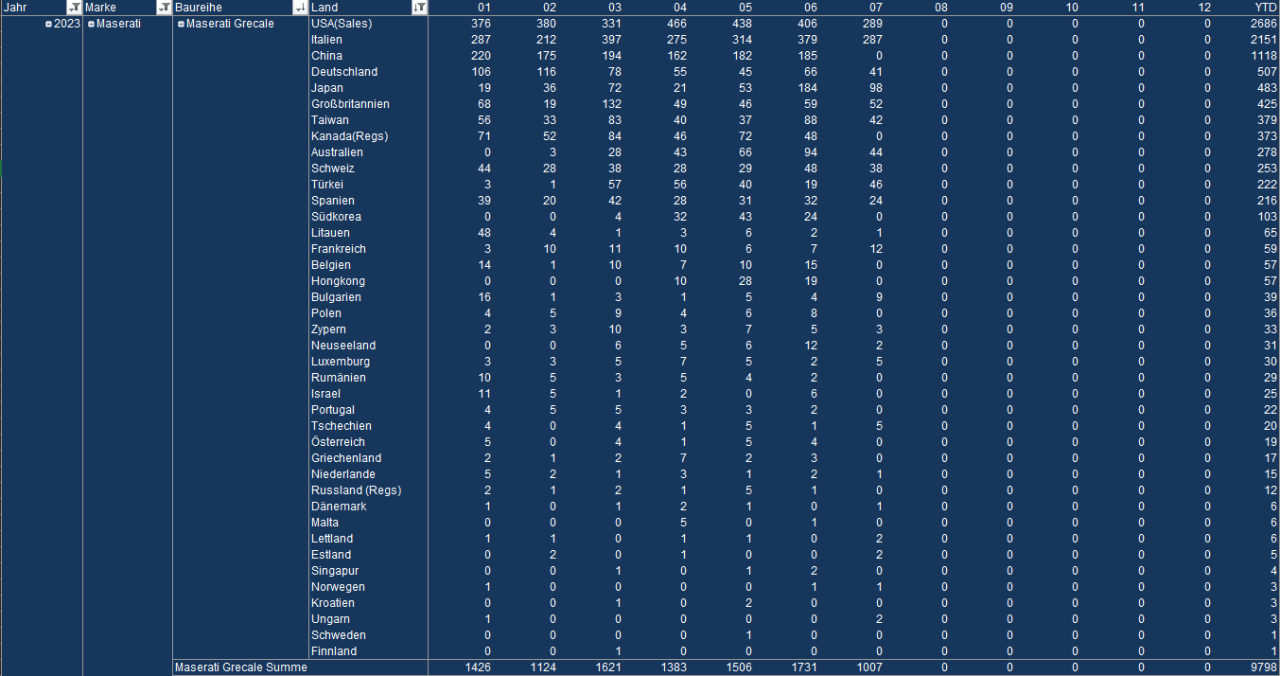Viewport: 1280px width, 676px height.
Task: Open the Marke field filter button
Action: [163, 8]
